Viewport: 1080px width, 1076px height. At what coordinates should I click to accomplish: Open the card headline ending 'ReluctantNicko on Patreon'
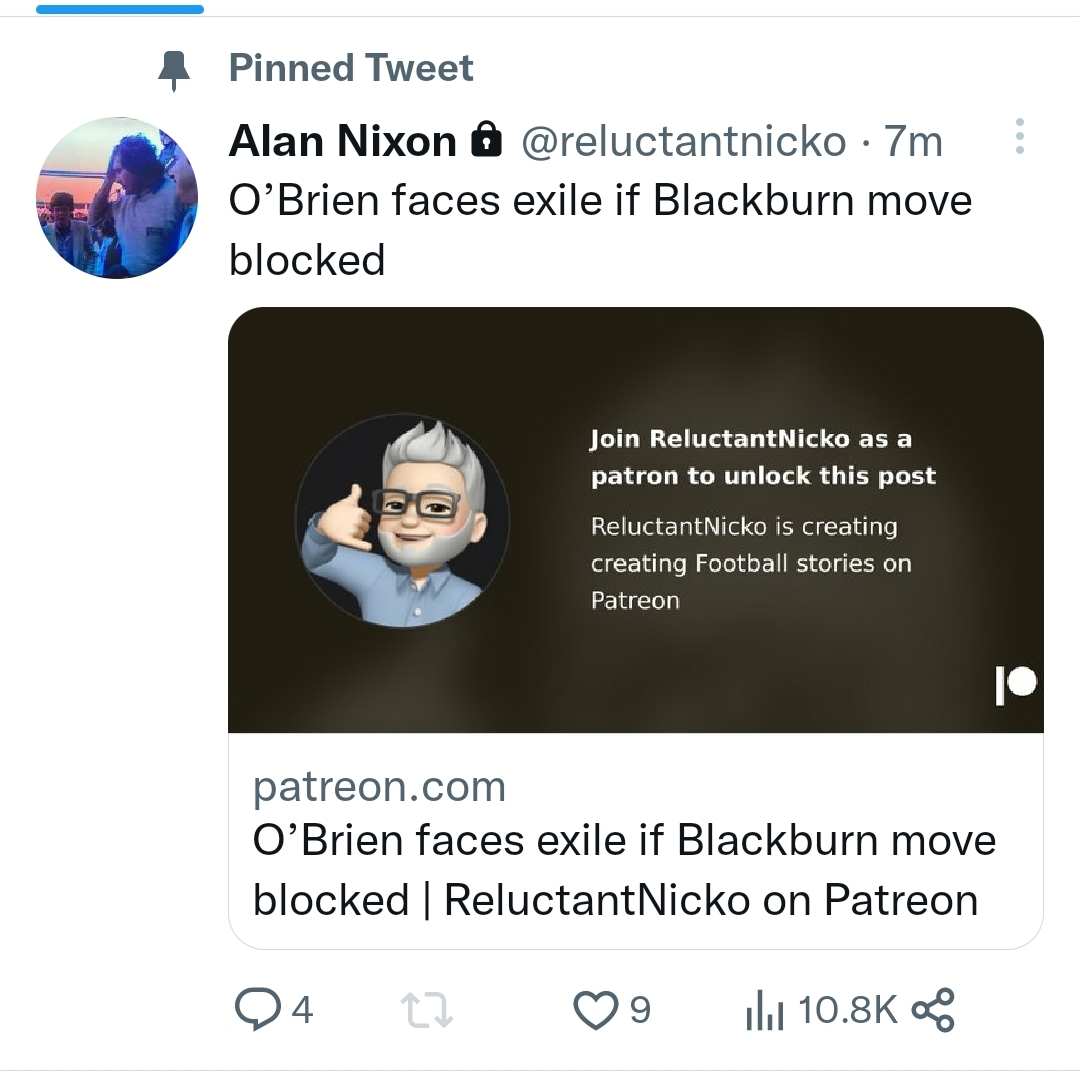click(x=624, y=869)
